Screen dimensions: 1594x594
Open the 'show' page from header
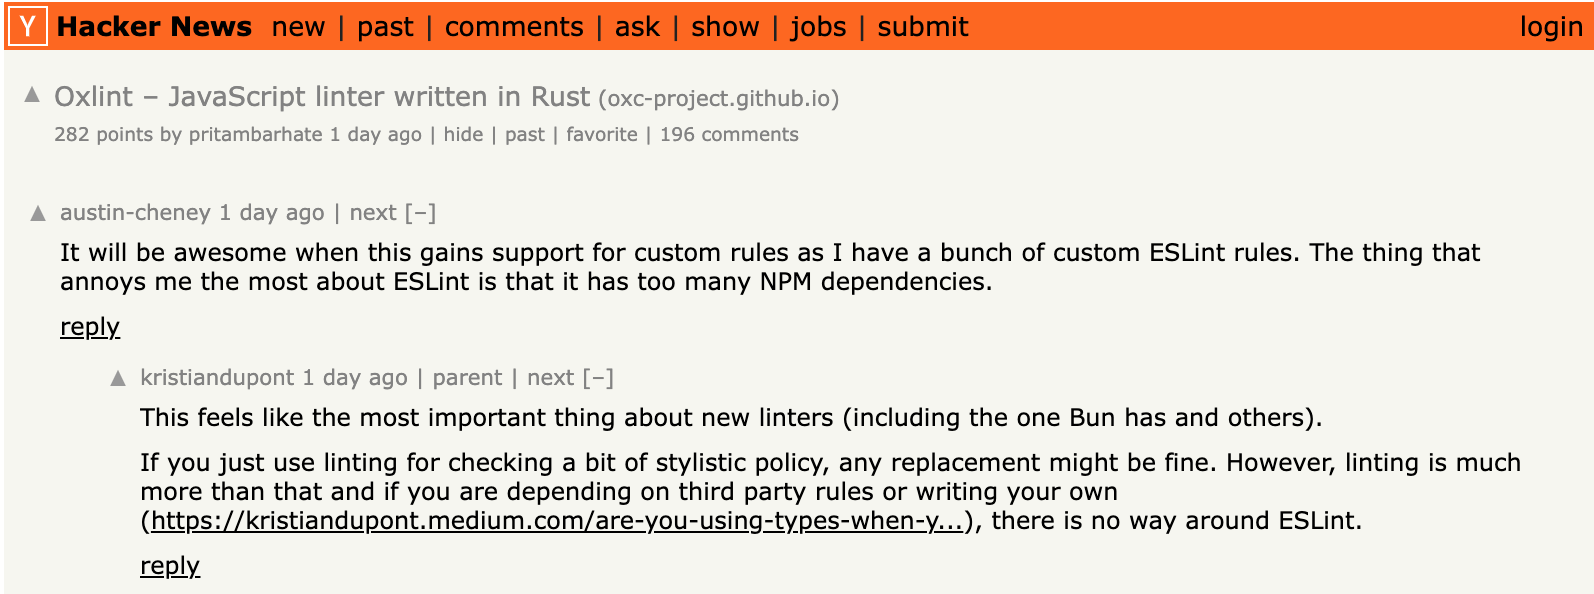tap(725, 27)
